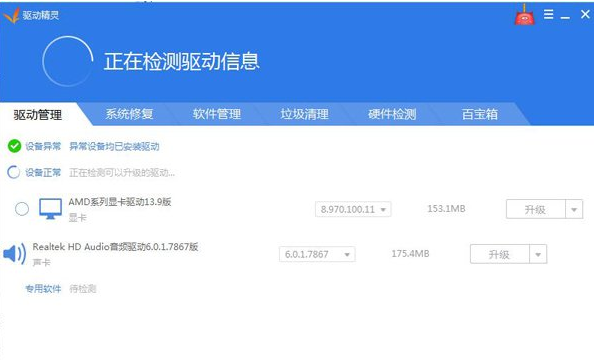Switch to the 系统修复 tab
Screen dimensions: 594x360
129,114
